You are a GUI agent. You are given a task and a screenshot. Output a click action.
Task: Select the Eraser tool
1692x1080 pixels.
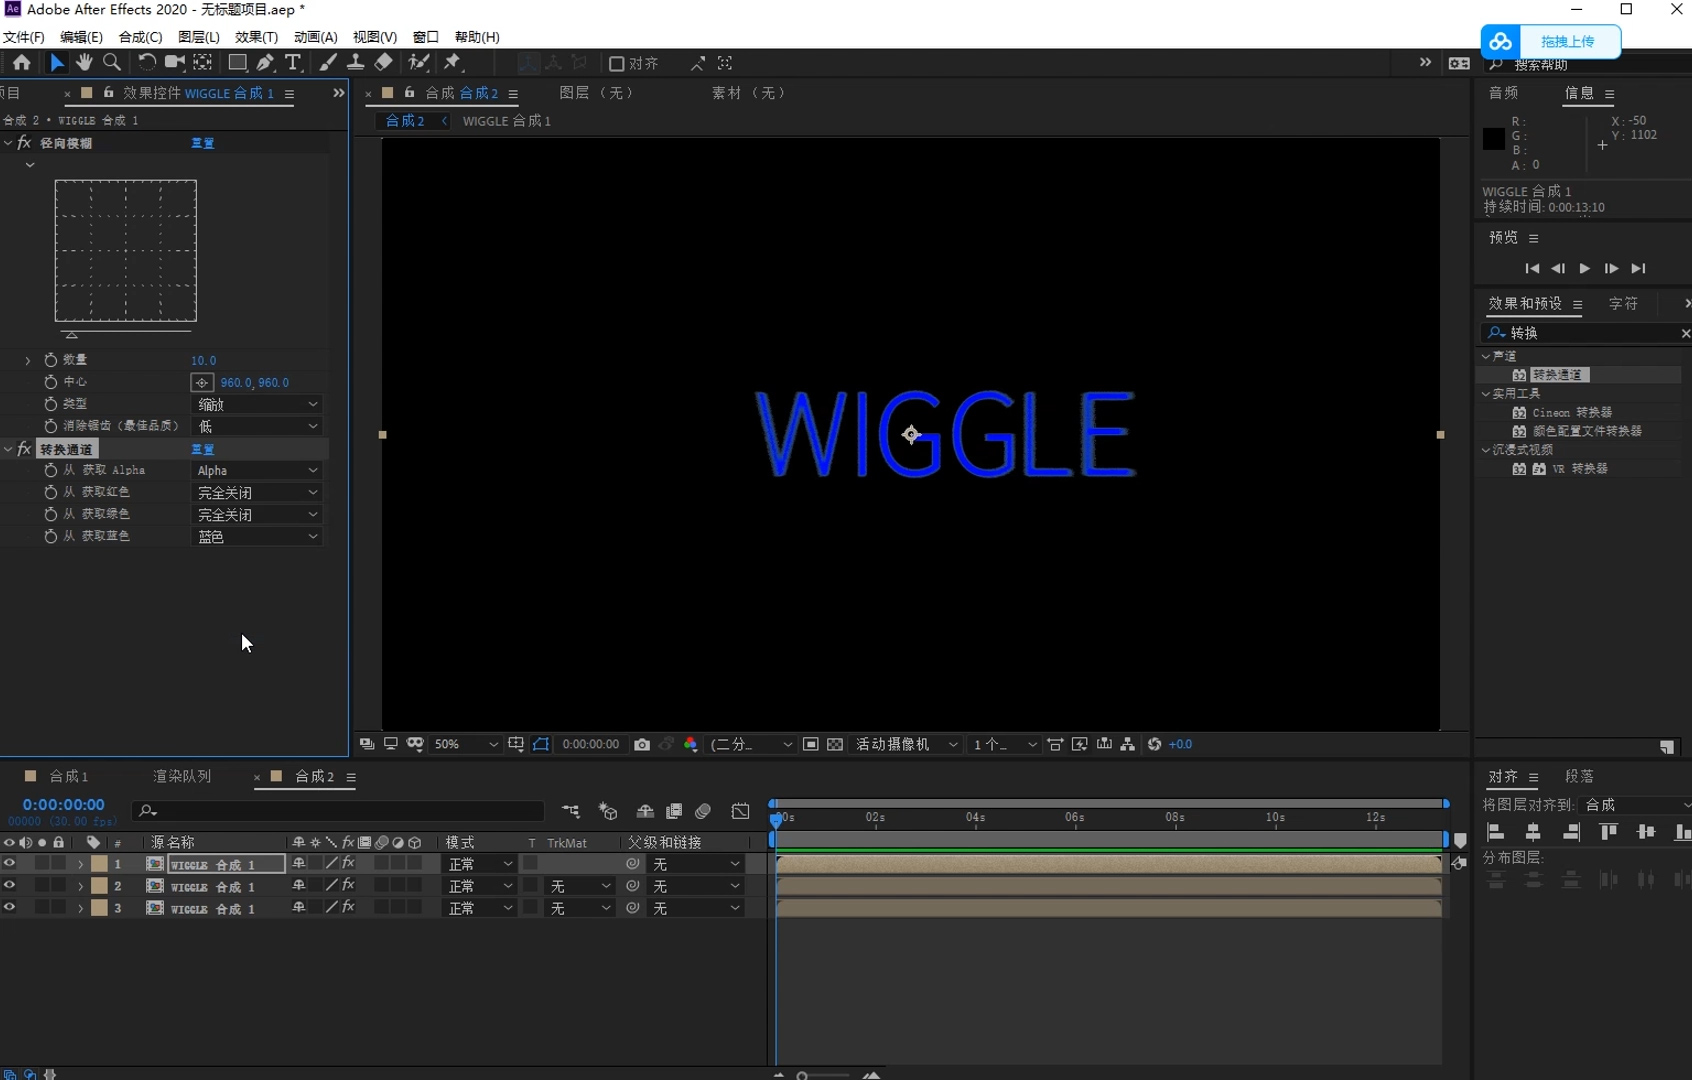[384, 63]
